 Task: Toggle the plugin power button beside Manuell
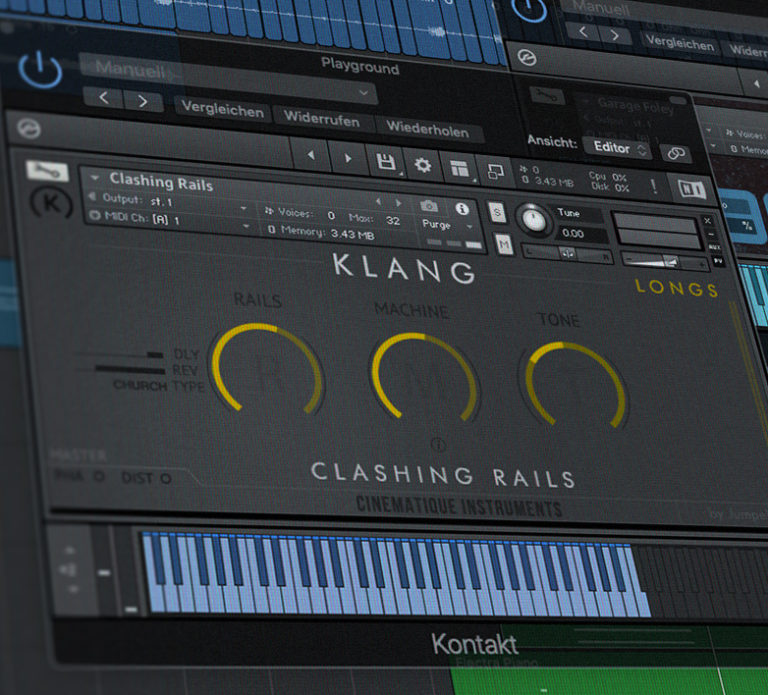pos(40,70)
